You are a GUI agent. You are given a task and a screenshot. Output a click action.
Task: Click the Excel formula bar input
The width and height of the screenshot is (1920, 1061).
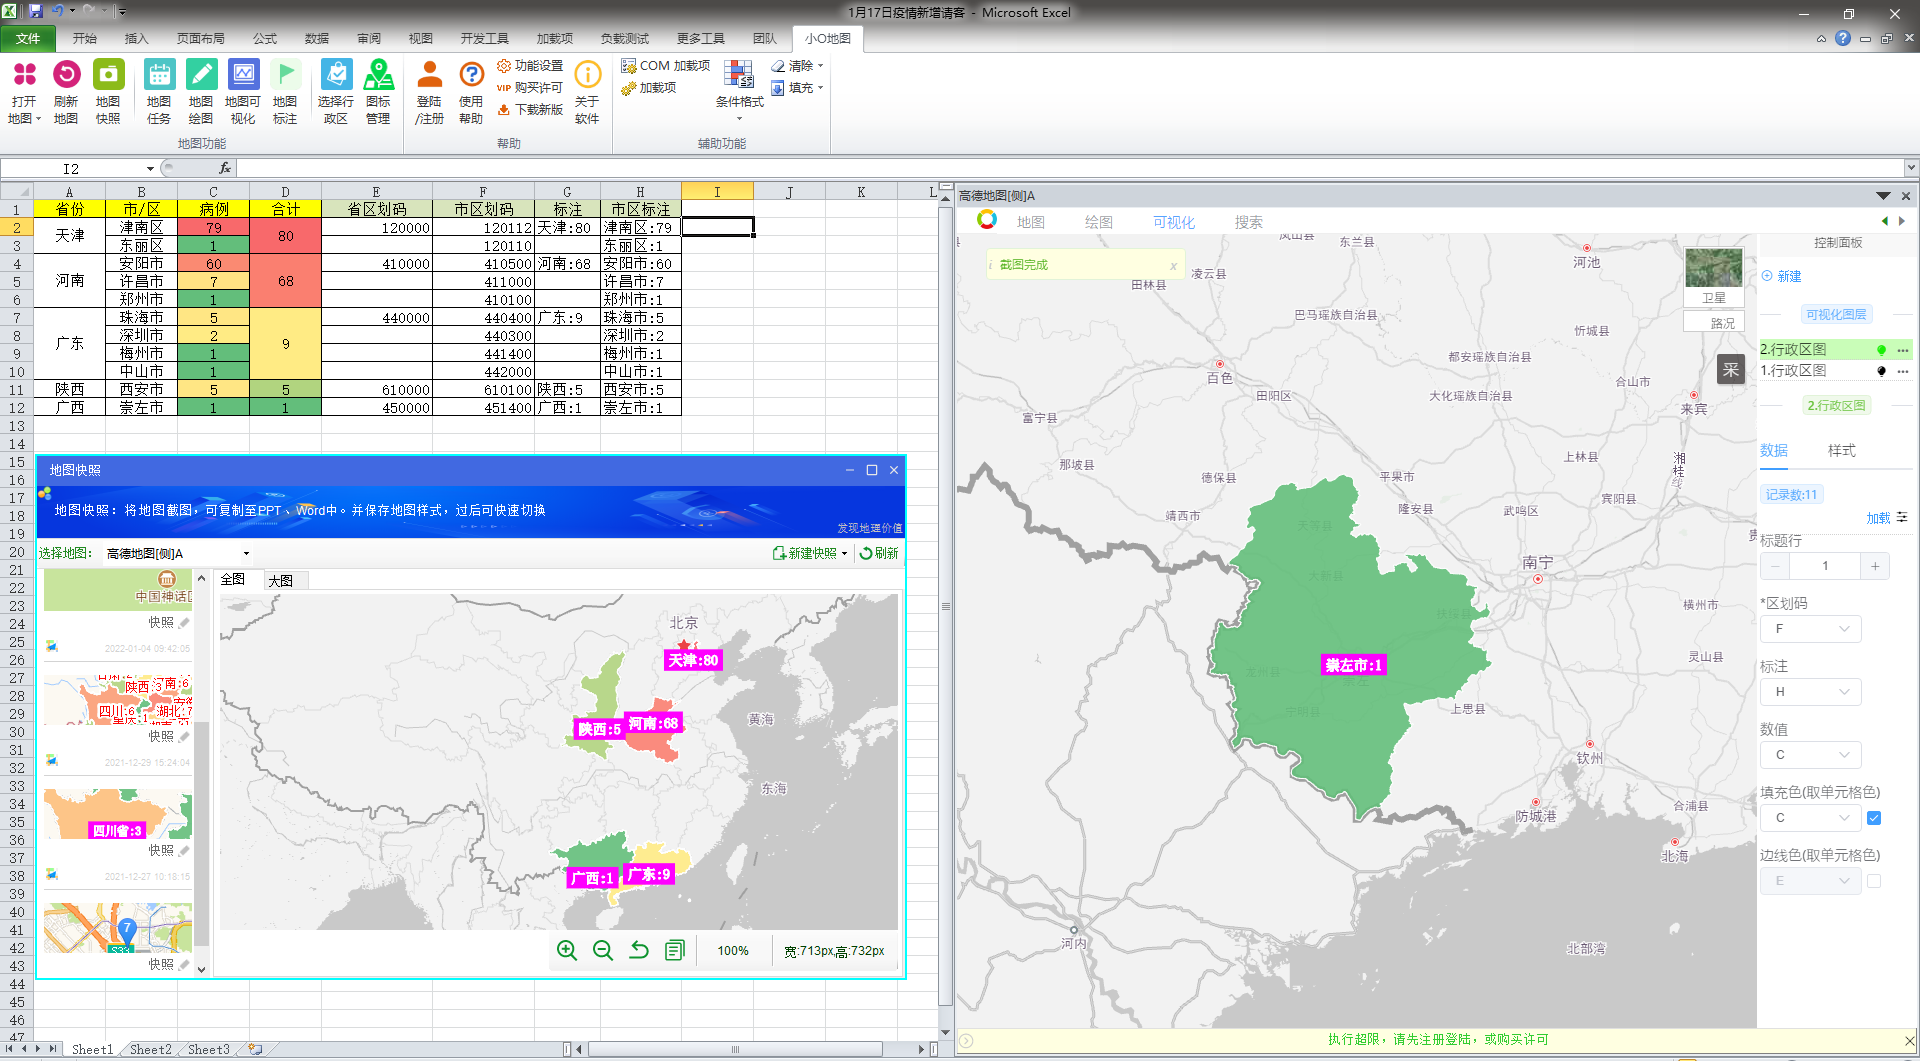coord(1070,168)
